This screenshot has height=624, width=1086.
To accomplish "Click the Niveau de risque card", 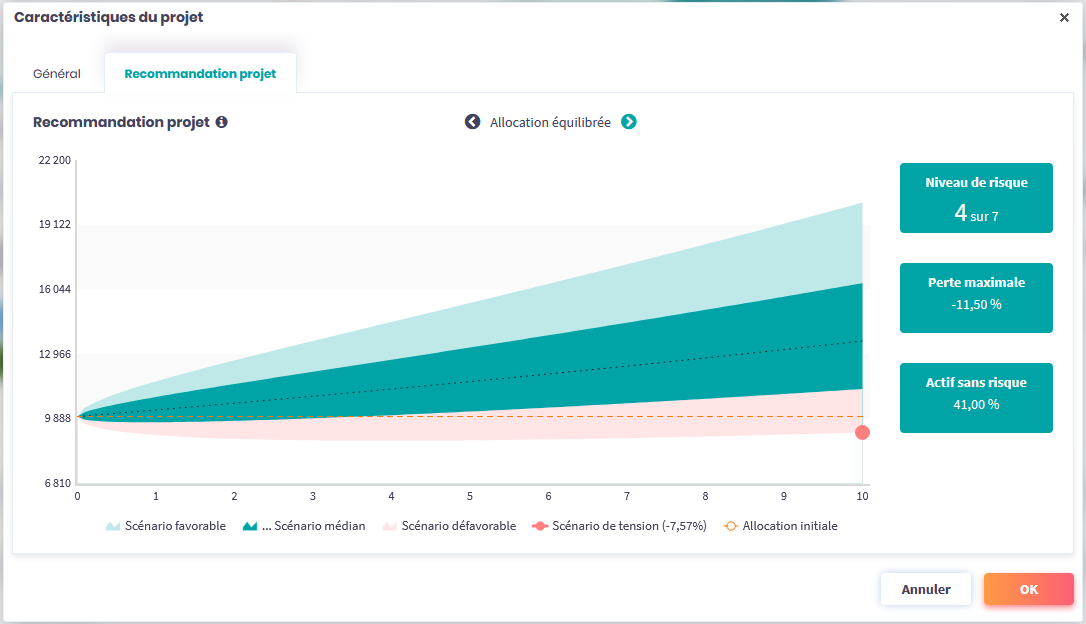I will pos(976,198).
